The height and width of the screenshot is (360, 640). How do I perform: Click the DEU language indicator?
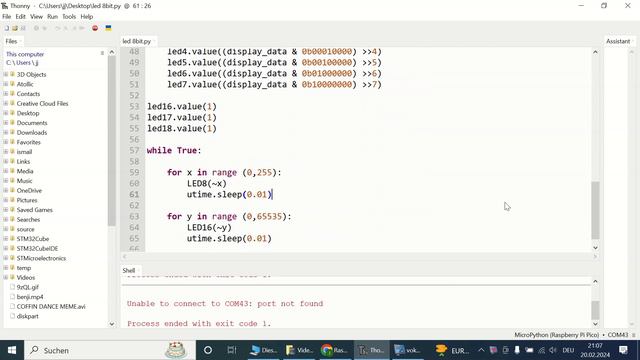pyautogui.click(x=568, y=350)
